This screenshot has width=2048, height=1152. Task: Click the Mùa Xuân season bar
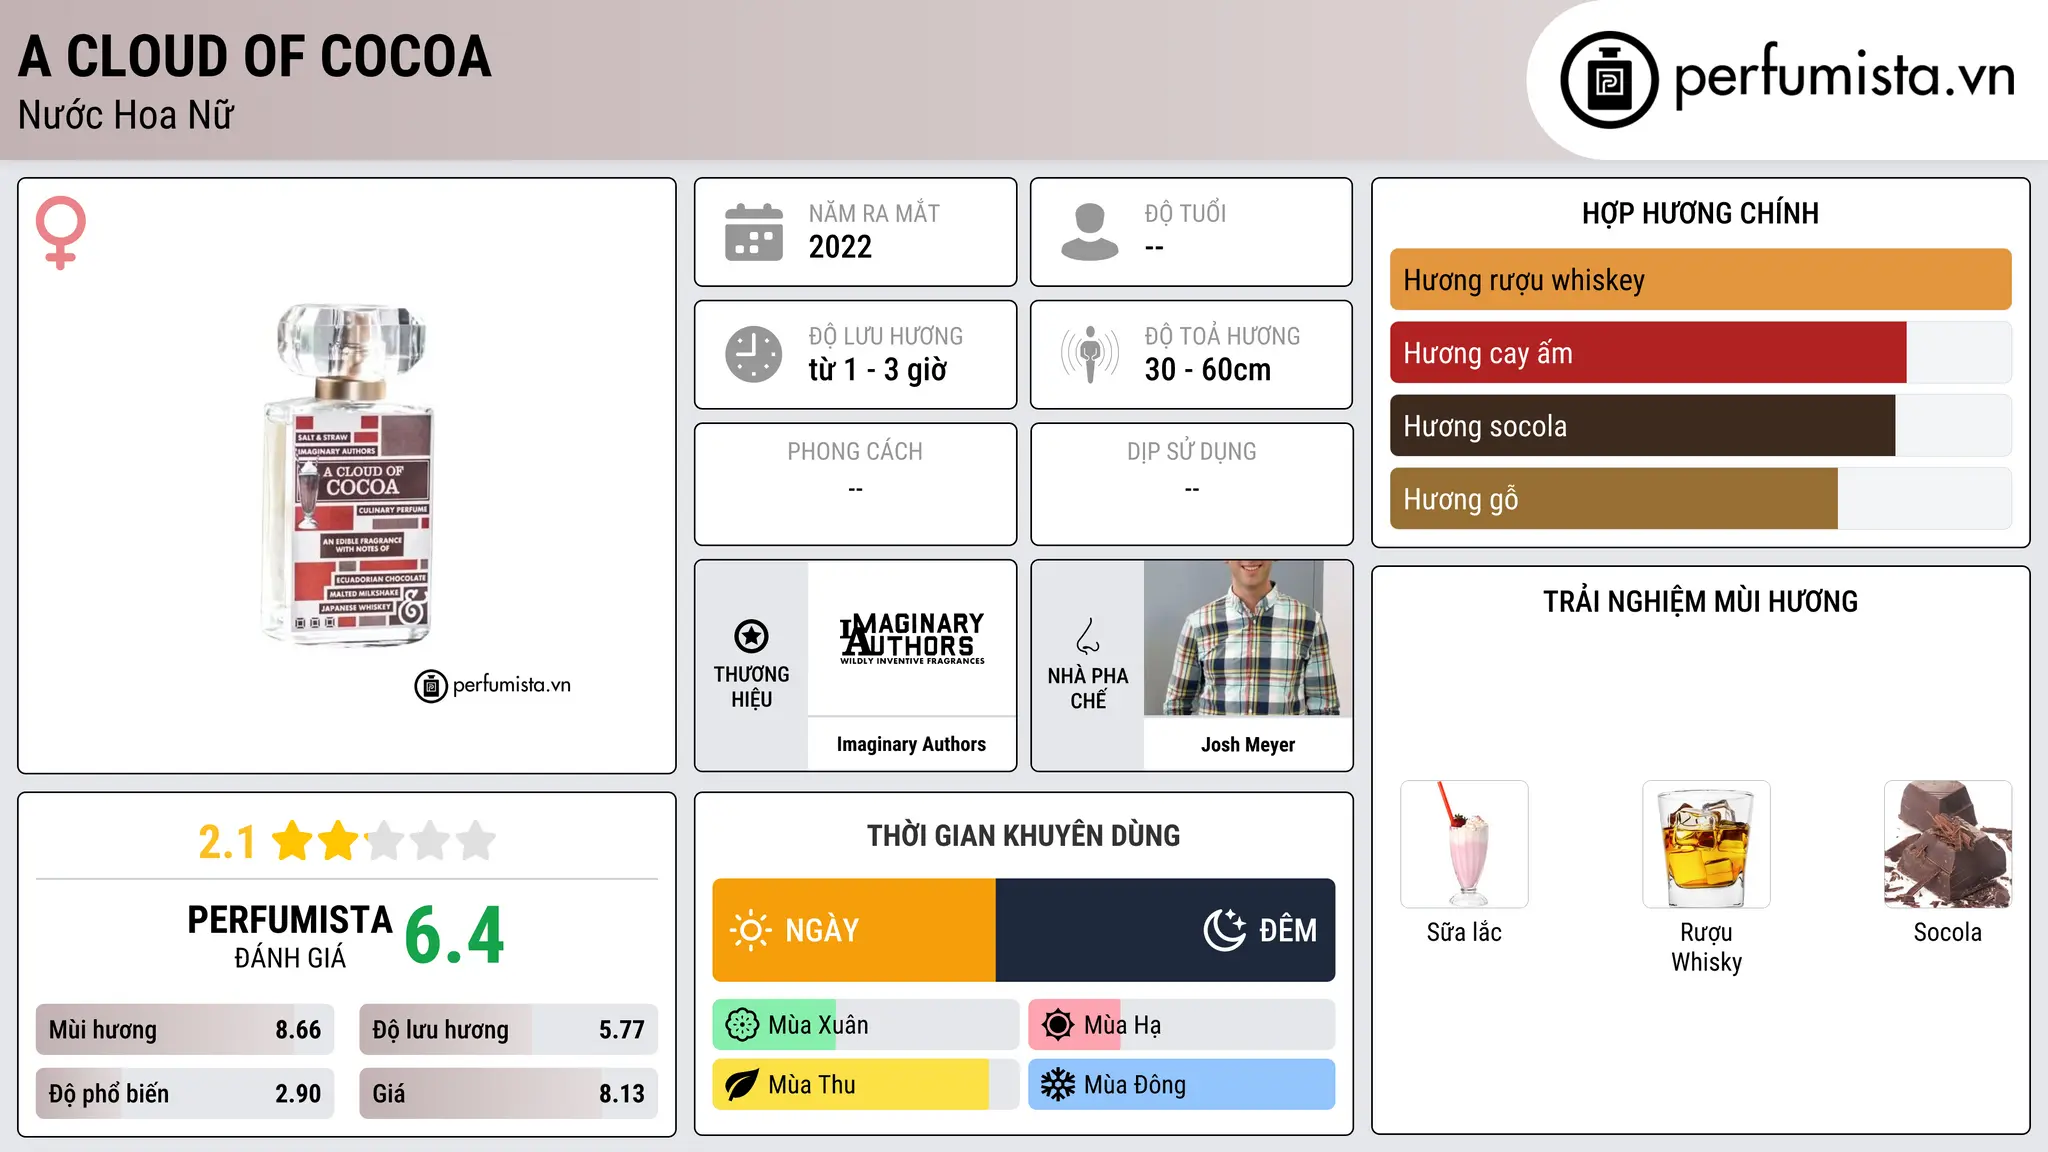[866, 1025]
